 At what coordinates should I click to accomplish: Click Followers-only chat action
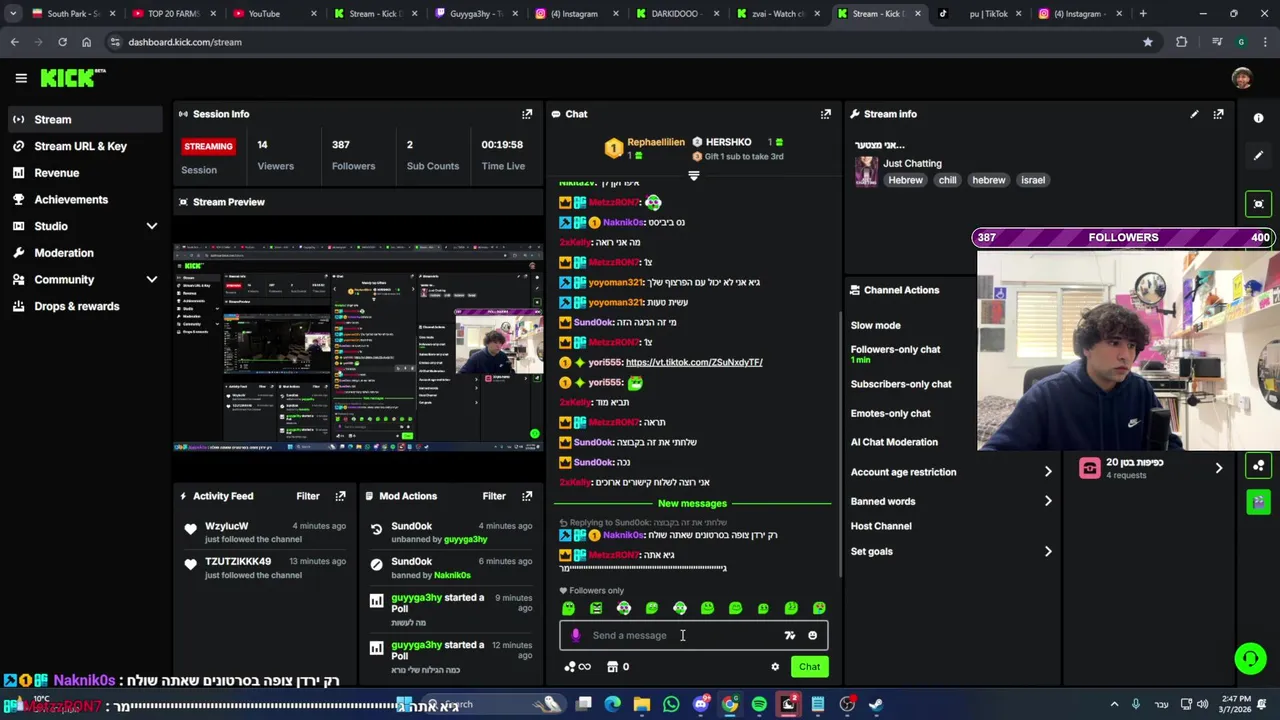pos(895,350)
